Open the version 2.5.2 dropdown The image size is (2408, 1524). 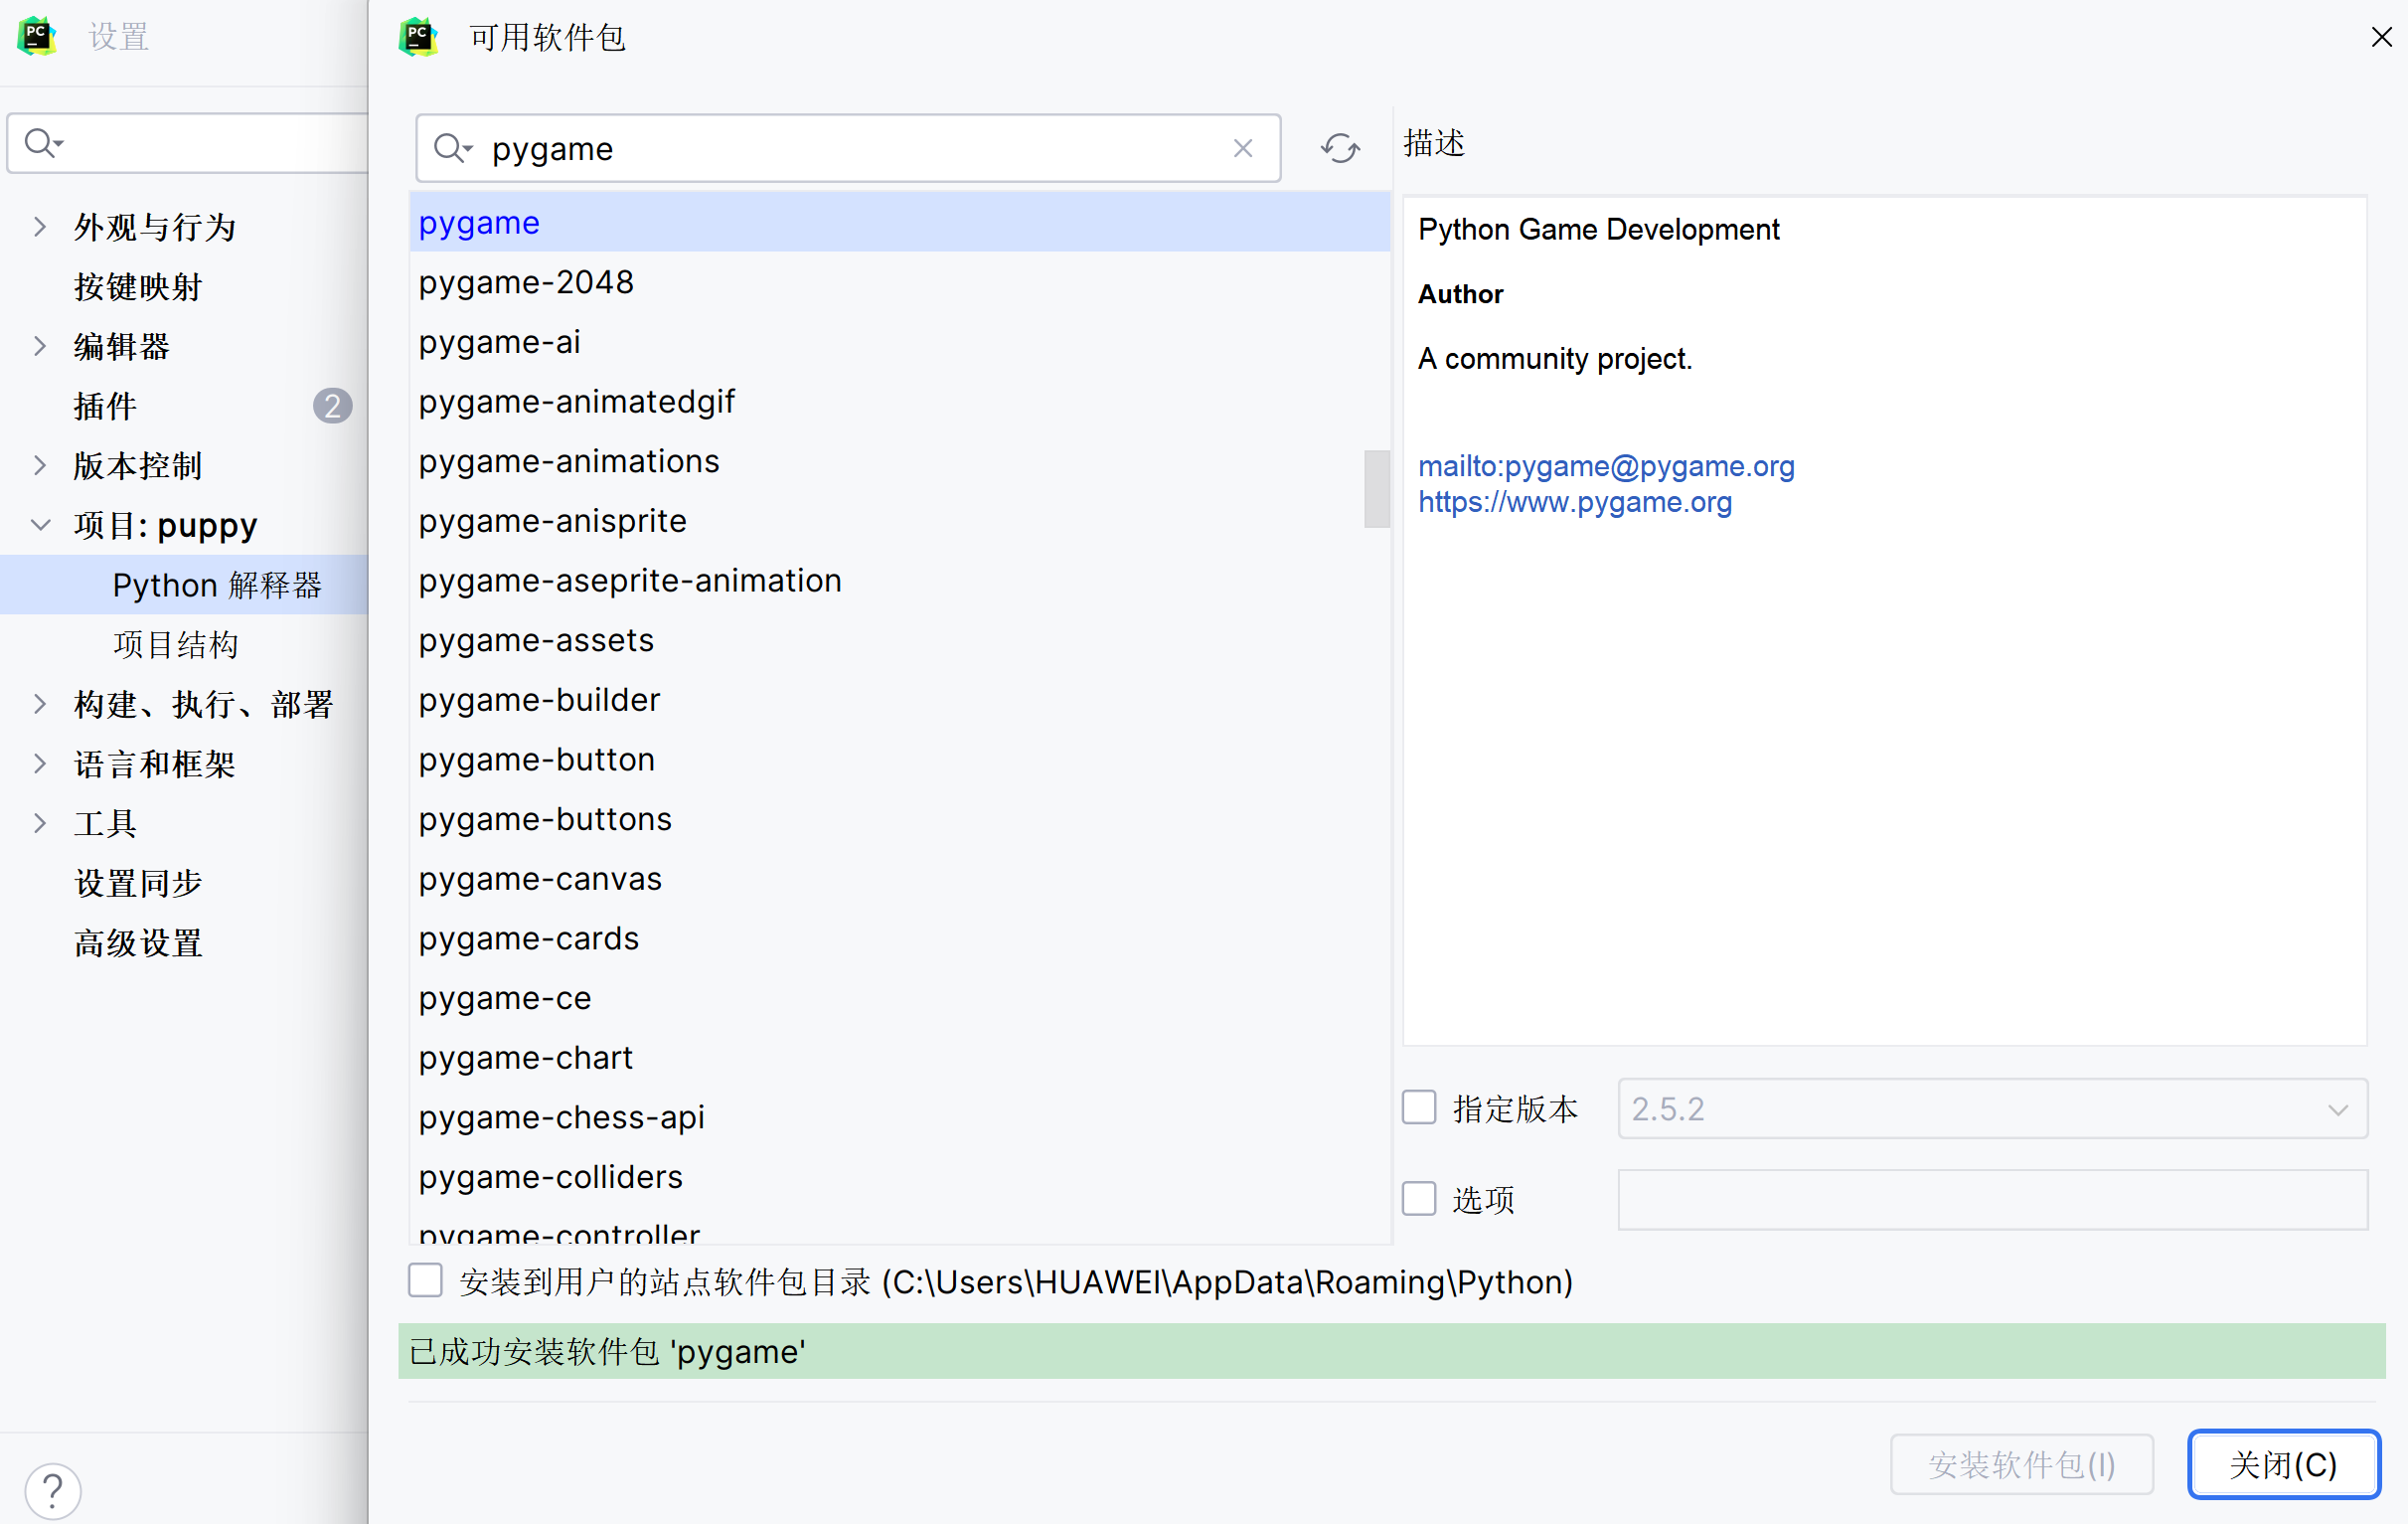point(1992,1108)
